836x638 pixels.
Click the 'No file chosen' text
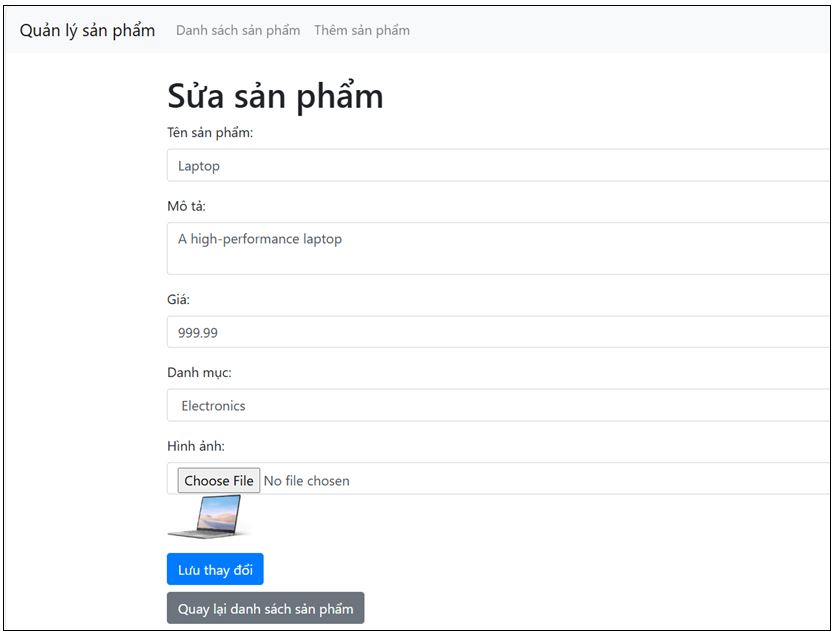307,481
